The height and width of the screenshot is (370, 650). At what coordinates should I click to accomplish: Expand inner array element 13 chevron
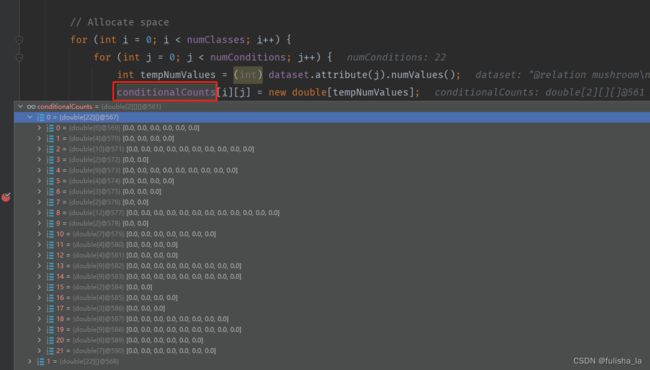39,266
